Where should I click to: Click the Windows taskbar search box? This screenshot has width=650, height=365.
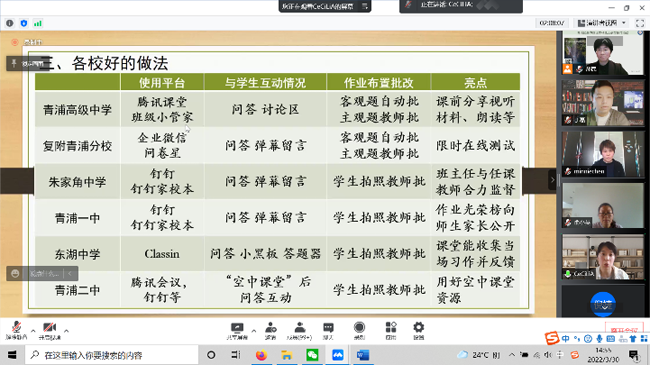coord(112,355)
